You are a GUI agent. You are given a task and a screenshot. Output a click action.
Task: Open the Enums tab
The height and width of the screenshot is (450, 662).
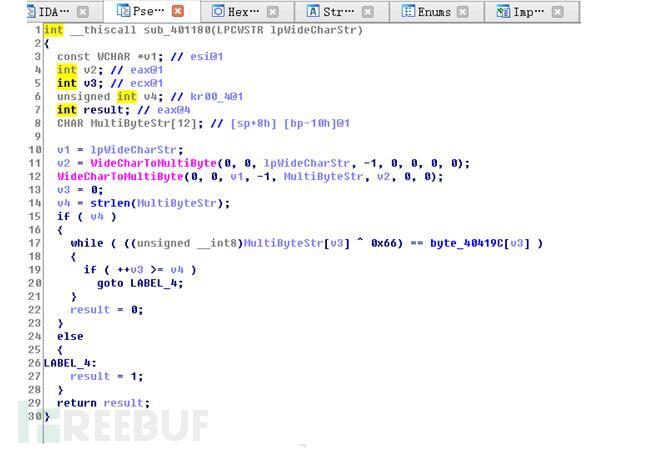pyautogui.click(x=436, y=11)
